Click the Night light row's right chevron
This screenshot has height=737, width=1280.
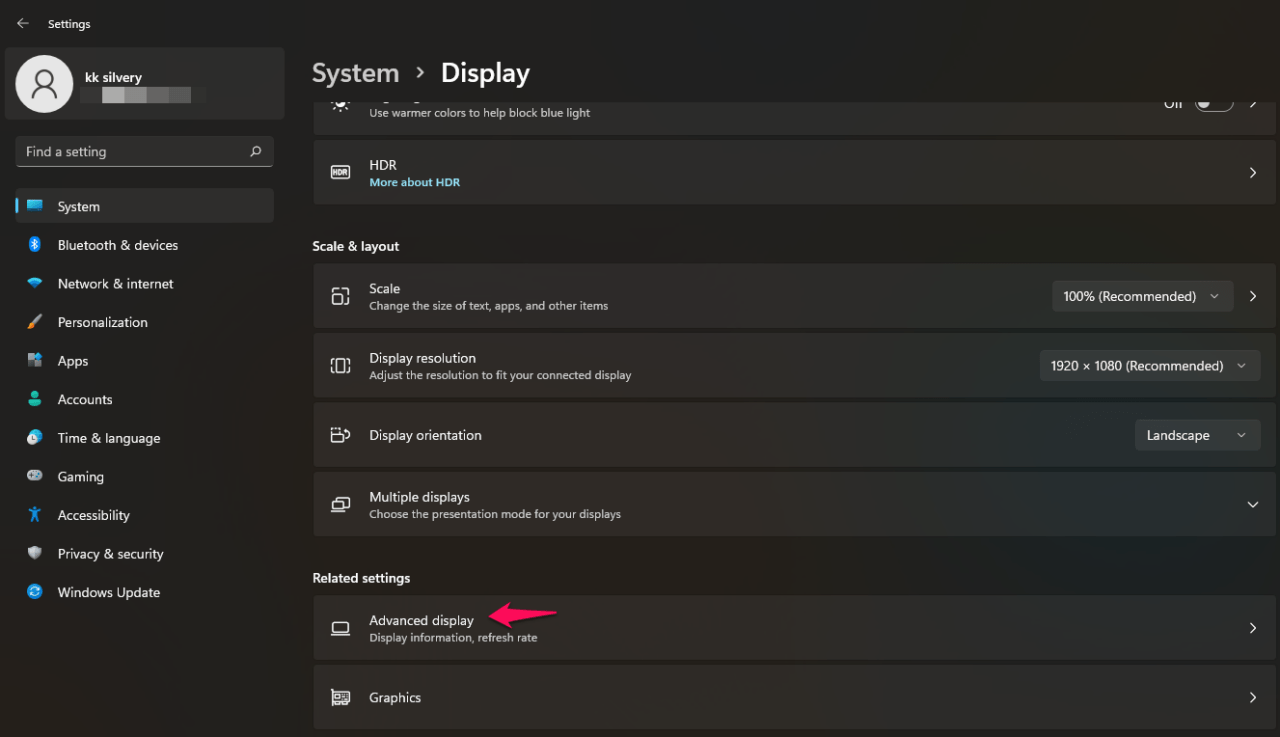(1253, 103)
